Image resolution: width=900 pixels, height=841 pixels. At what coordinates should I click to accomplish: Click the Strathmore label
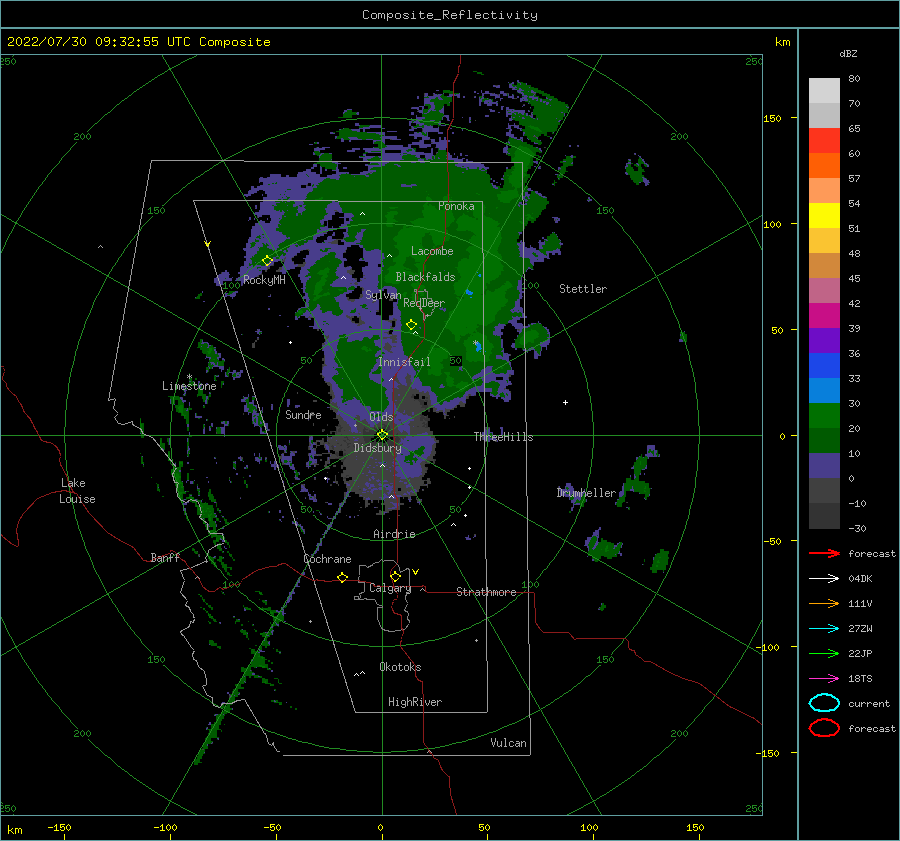pos(486,592)
